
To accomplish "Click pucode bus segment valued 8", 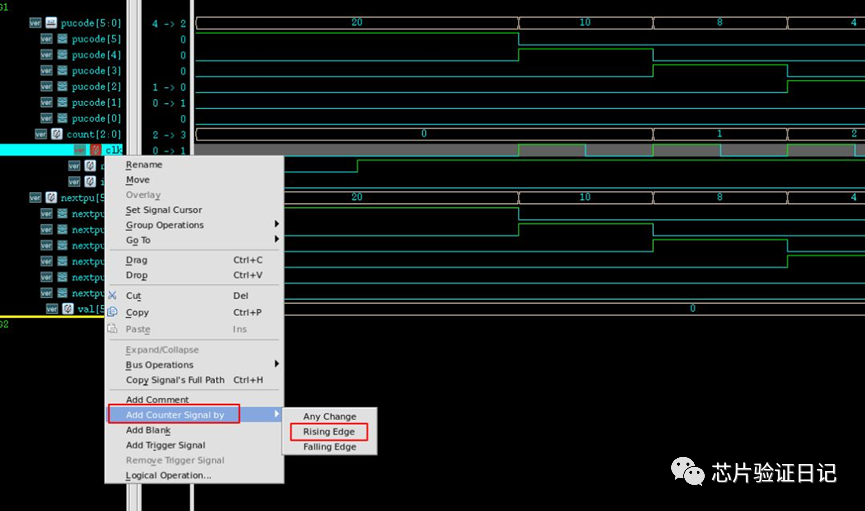I will (720, 23).
